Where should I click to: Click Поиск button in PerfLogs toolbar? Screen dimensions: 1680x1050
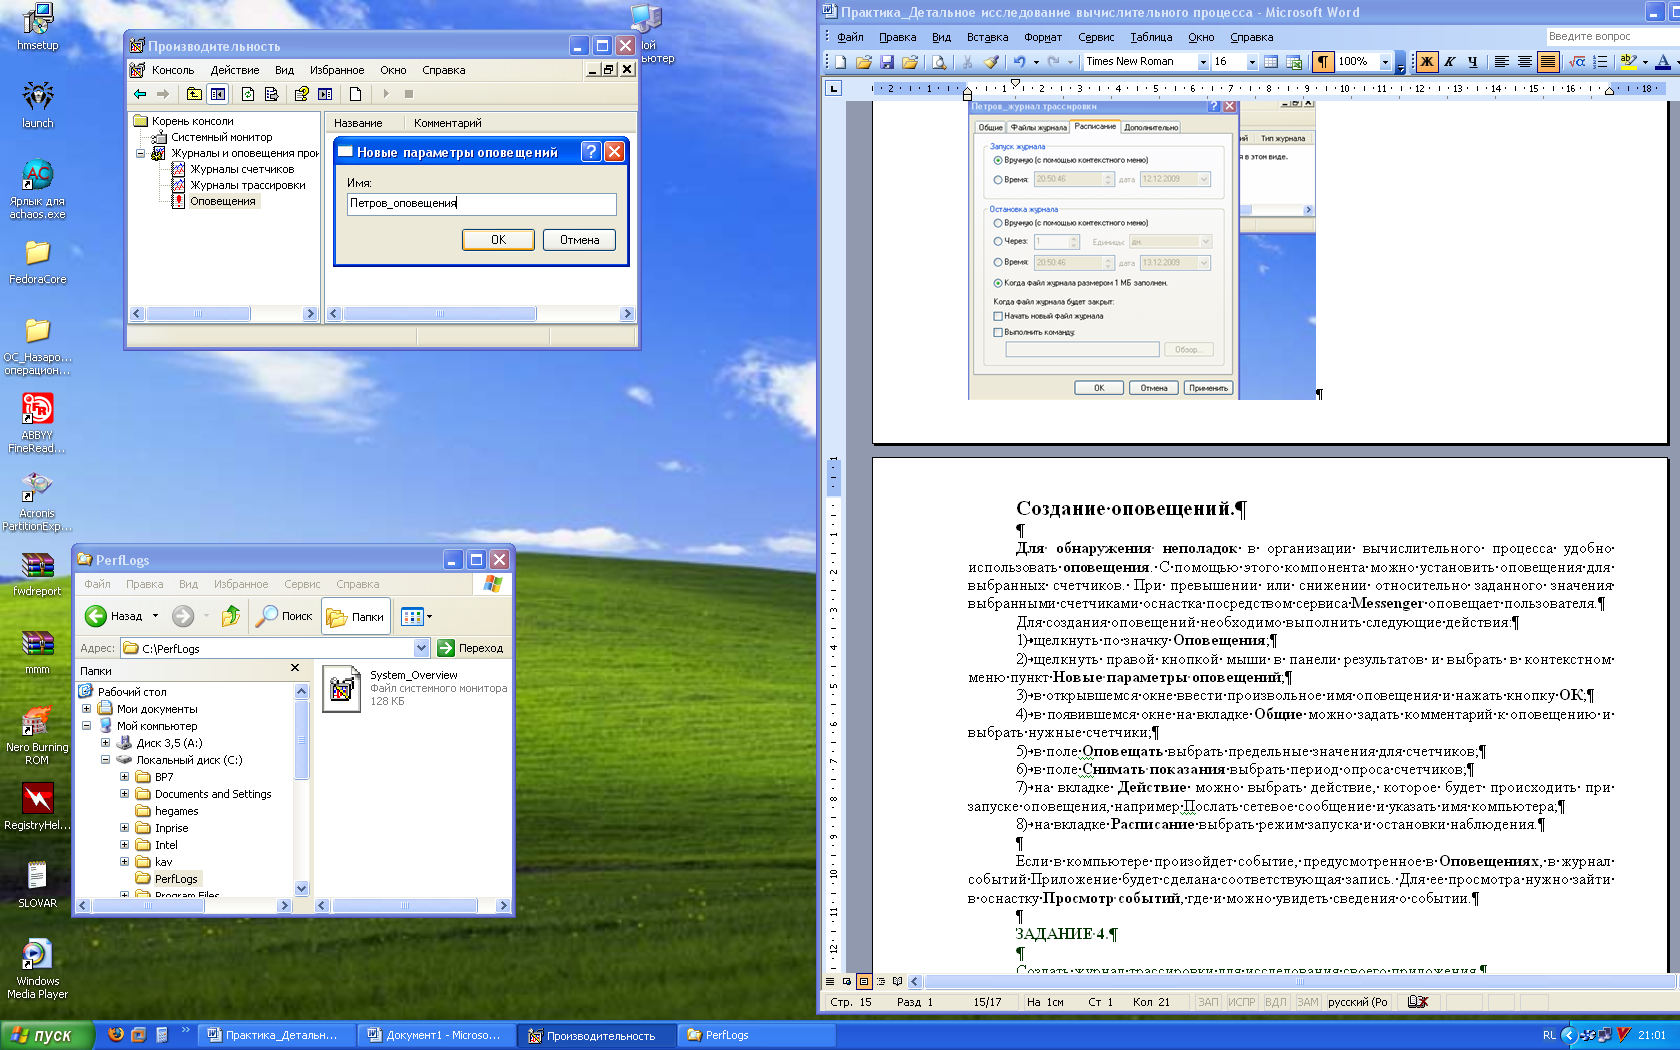pyautogui.click(x=284, y=616)
